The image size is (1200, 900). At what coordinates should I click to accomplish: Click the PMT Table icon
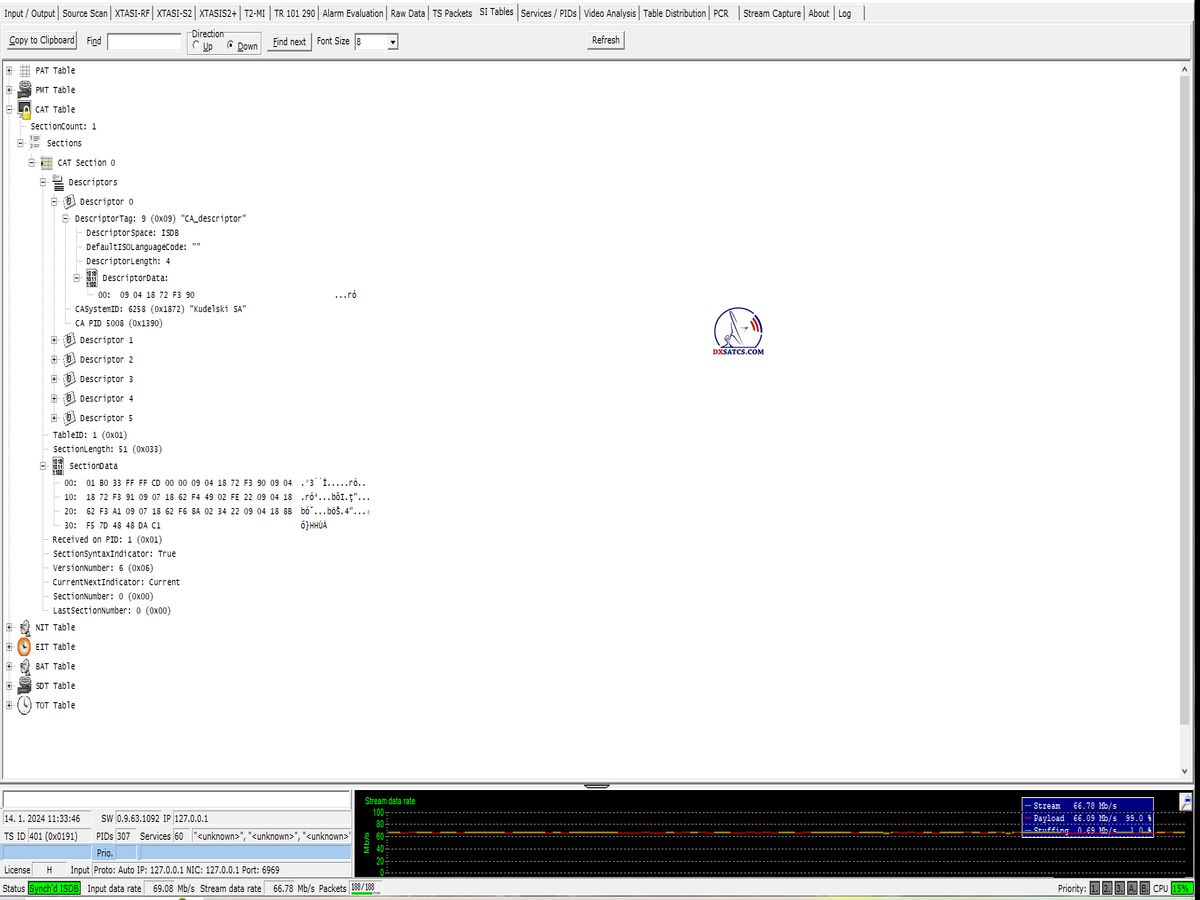25,90
